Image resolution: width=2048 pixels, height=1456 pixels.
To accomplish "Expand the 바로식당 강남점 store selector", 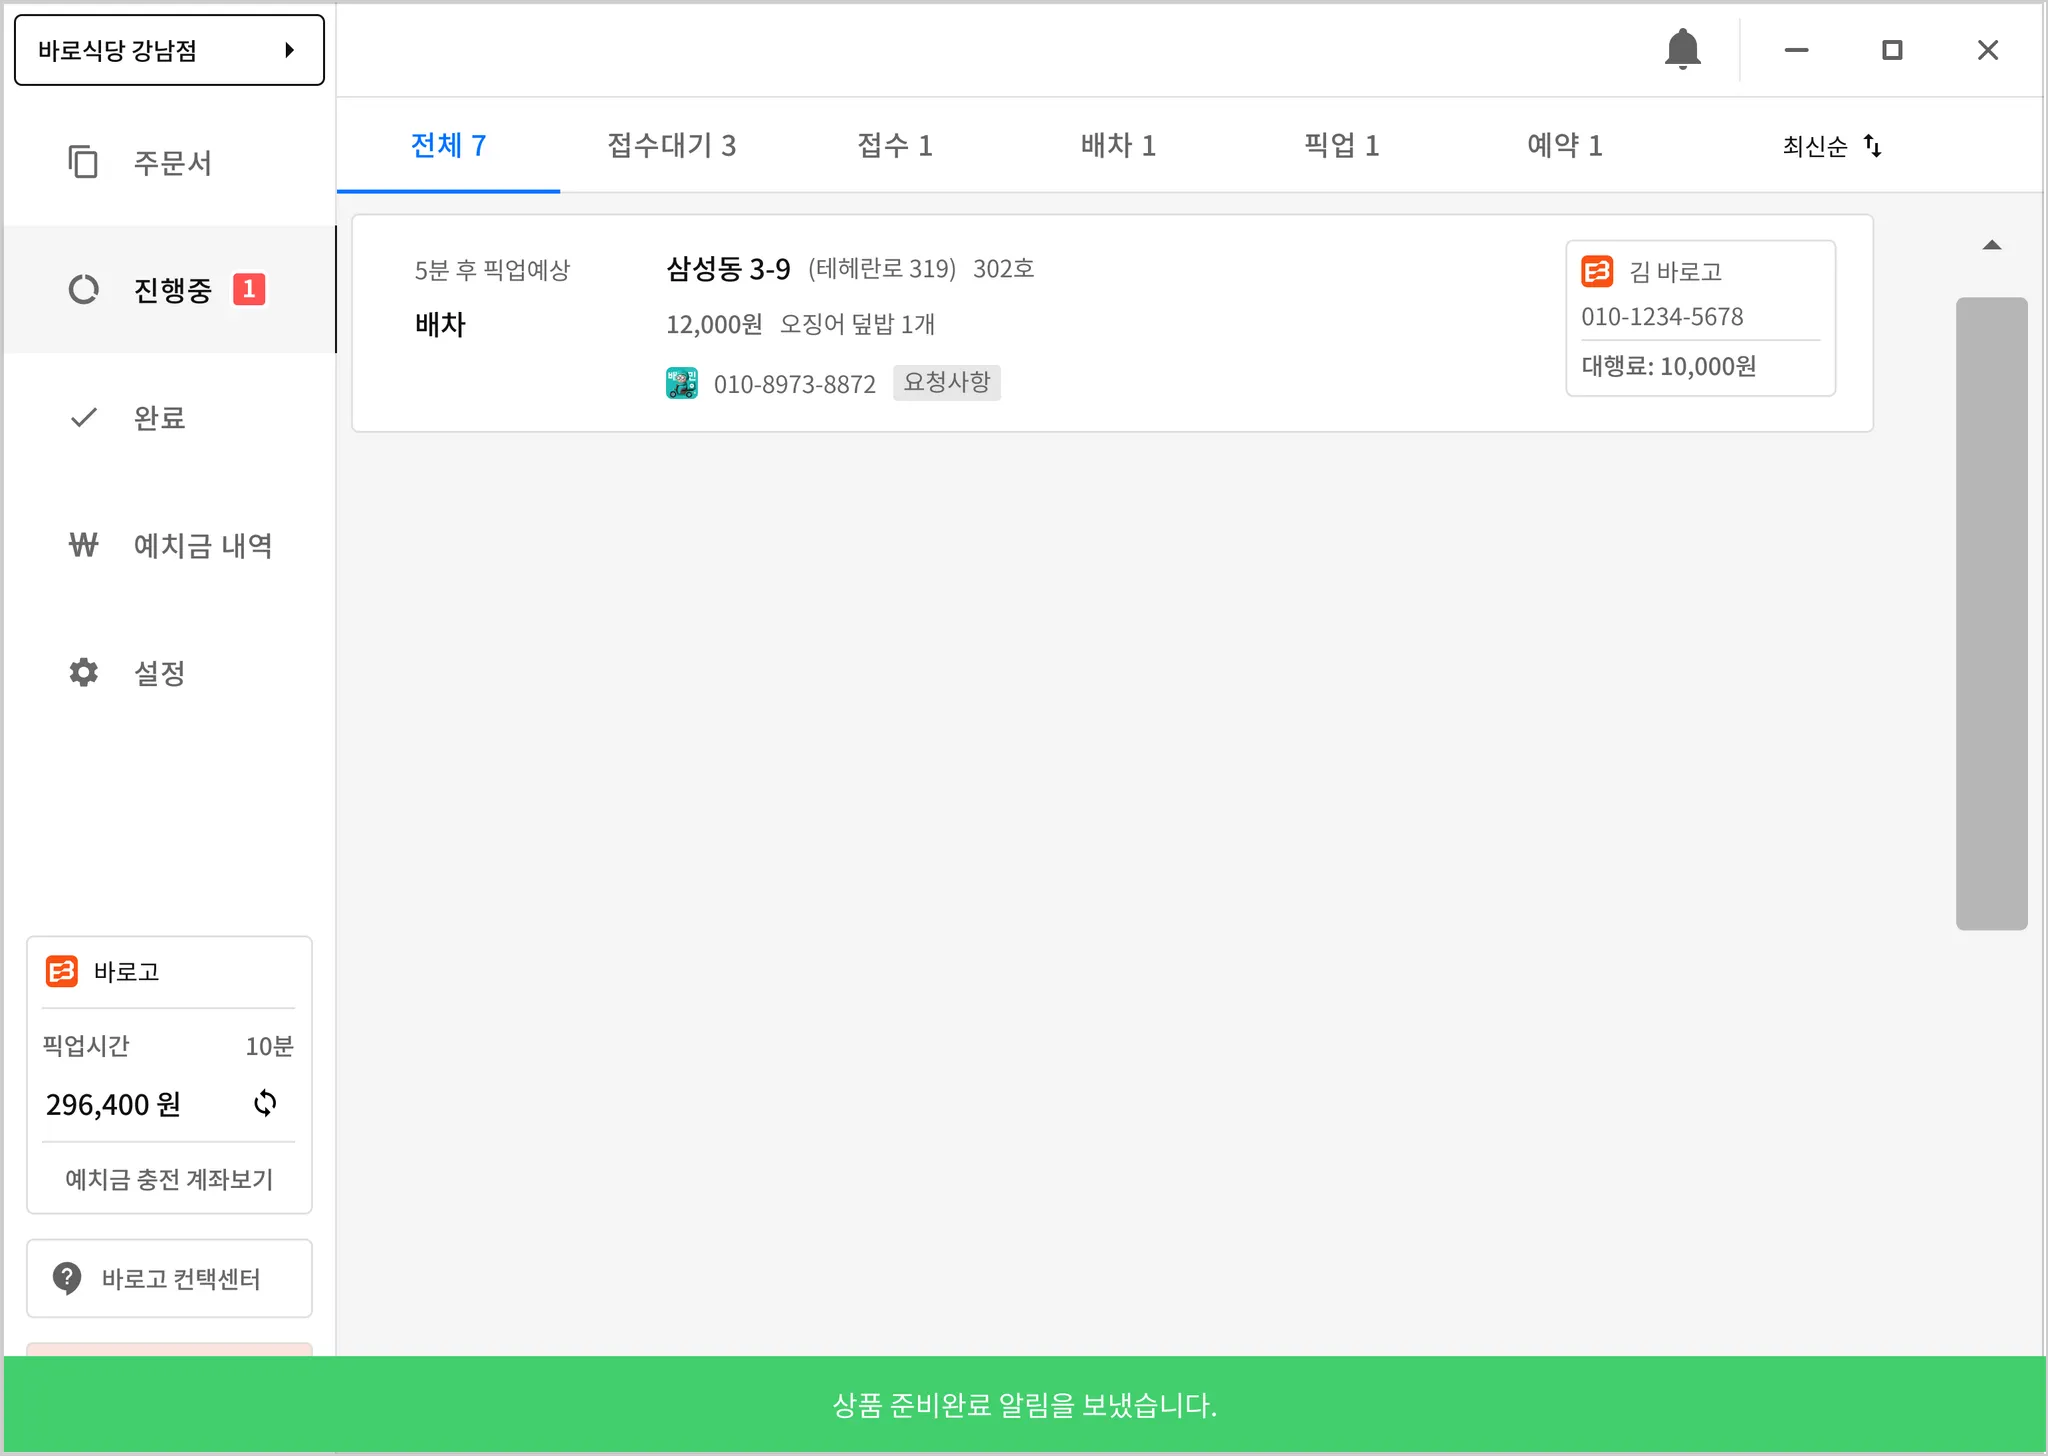I will [169, 50].
